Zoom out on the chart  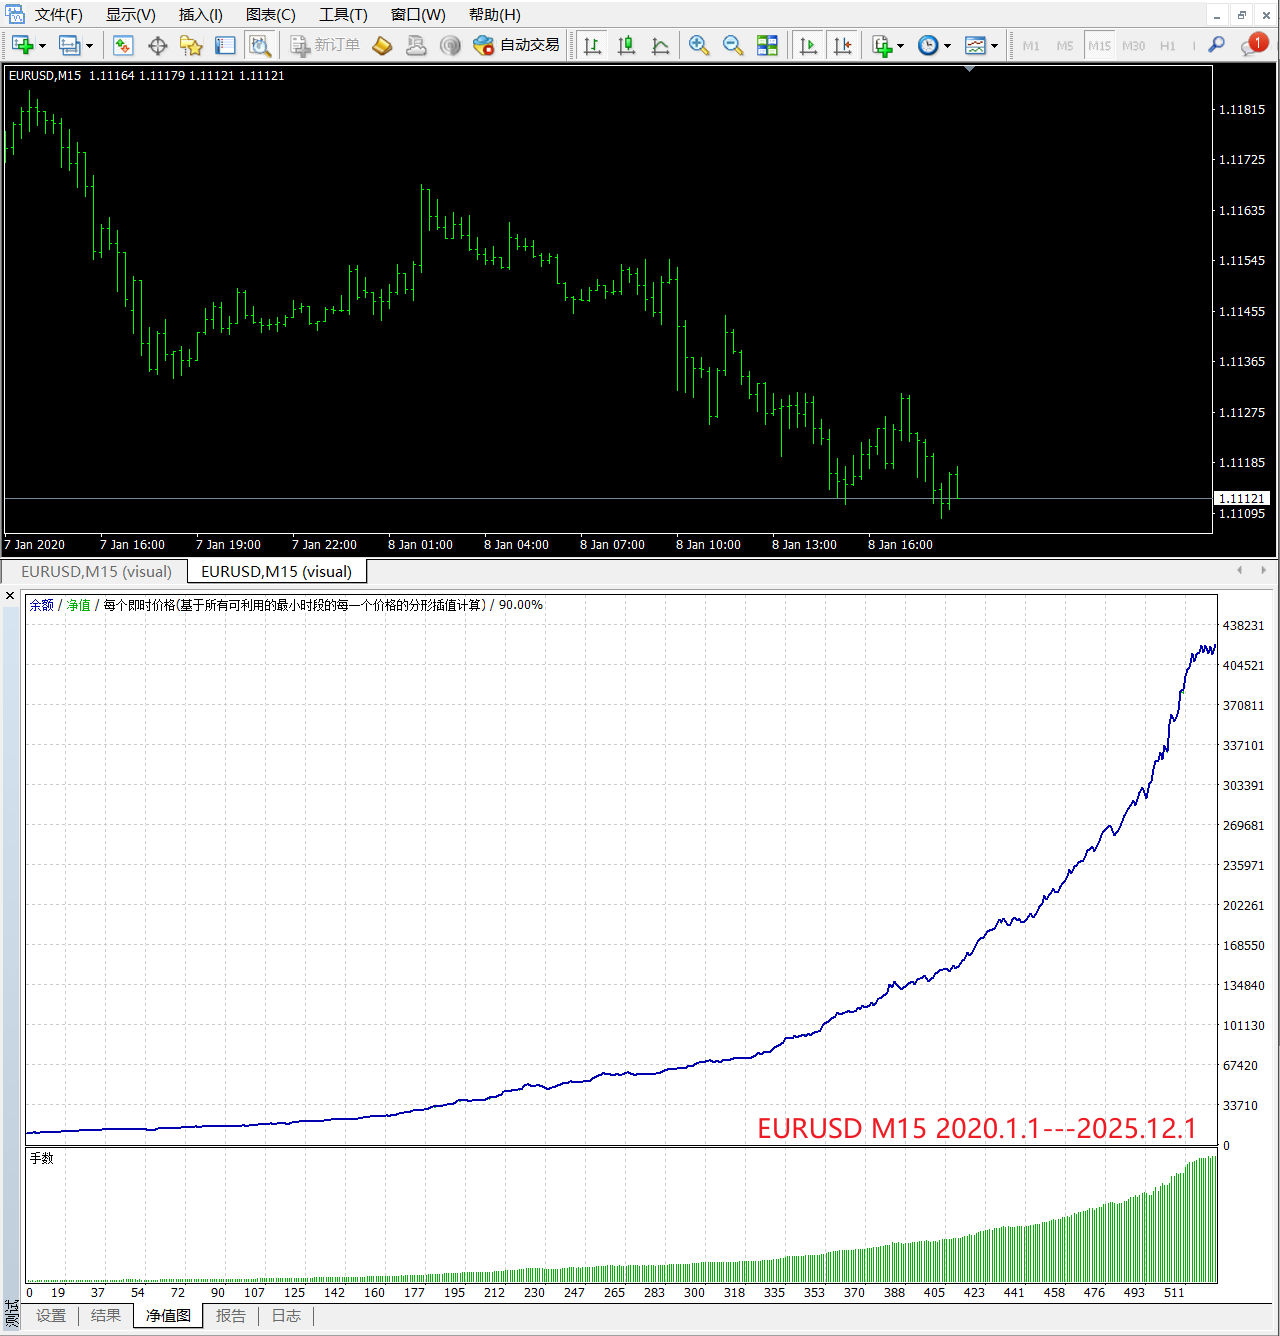(x=733, y=45)
